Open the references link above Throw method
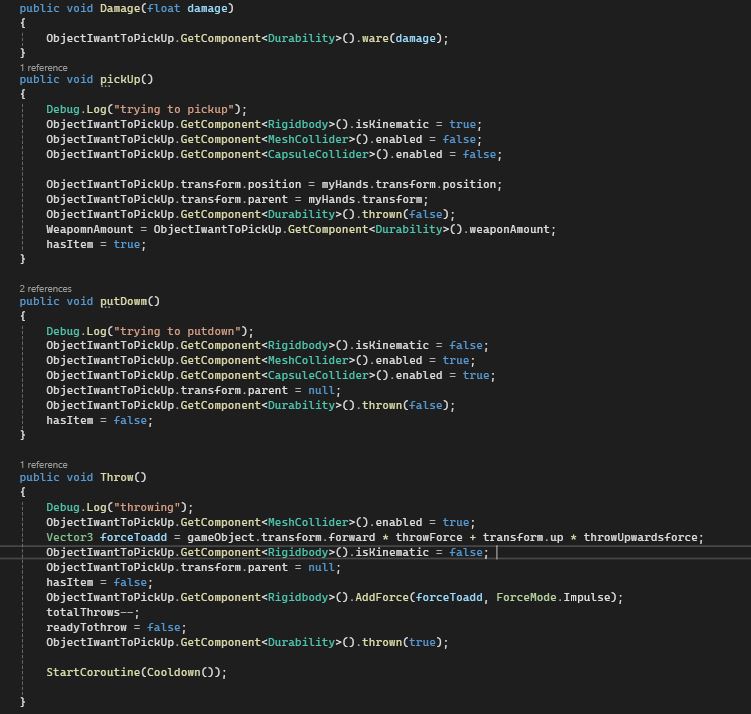Viewport: 751px width, 714px height. 44,465
